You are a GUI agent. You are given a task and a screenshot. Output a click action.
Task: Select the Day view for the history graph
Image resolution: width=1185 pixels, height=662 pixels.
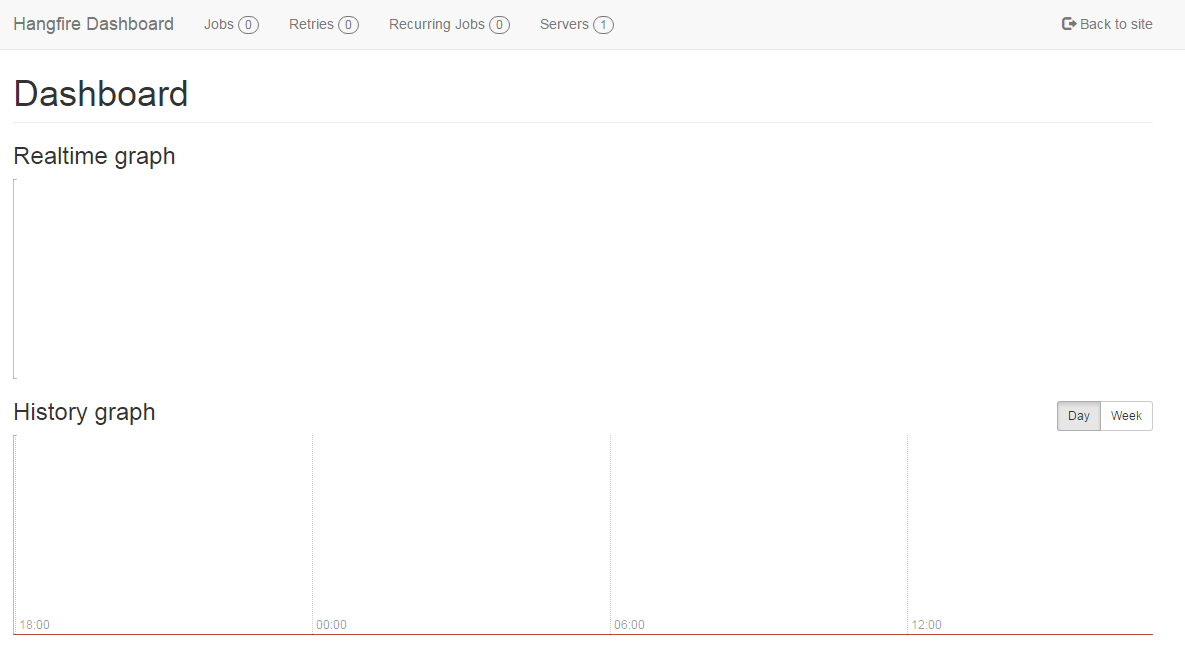tap(1078, 415)
